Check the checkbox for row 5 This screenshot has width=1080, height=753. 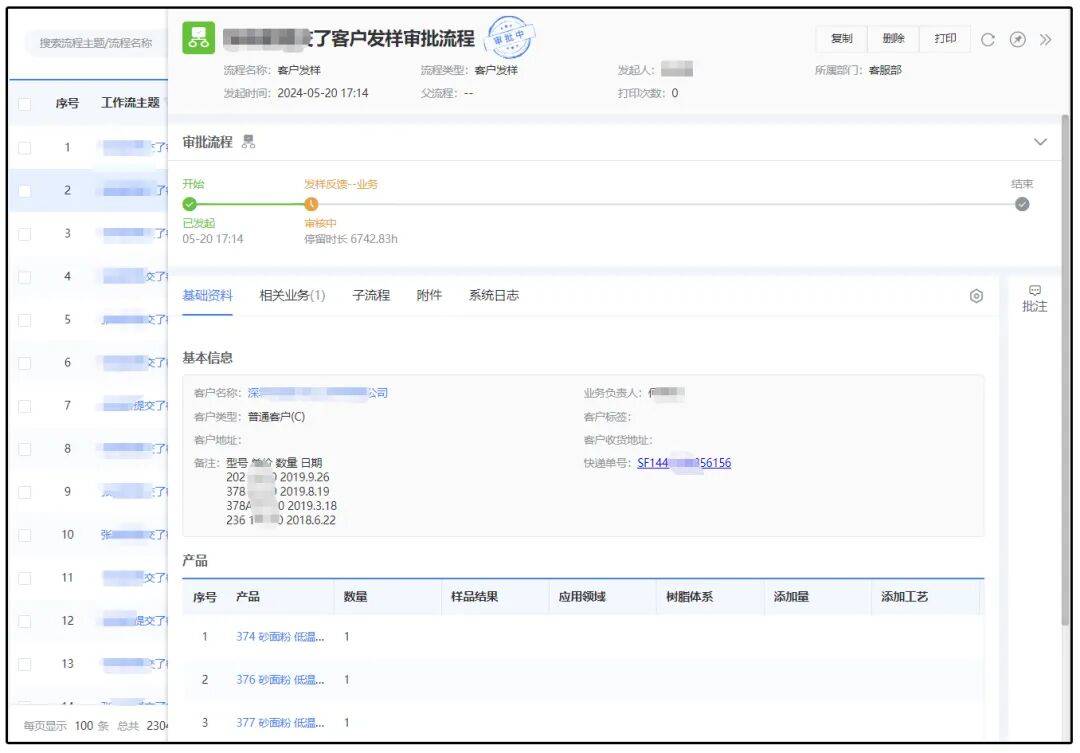pyautogui.click(x=25, y=320)
